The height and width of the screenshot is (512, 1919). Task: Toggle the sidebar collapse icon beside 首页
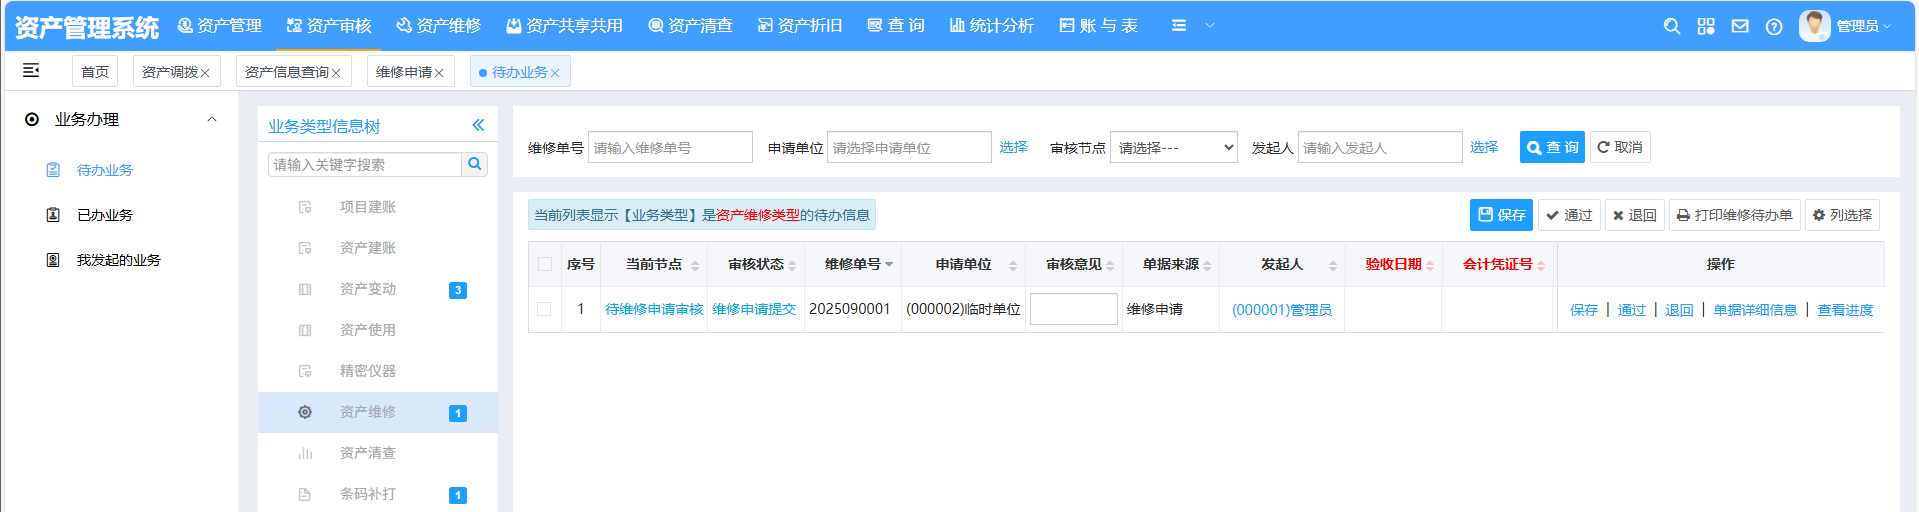click(x=31, y=70)
